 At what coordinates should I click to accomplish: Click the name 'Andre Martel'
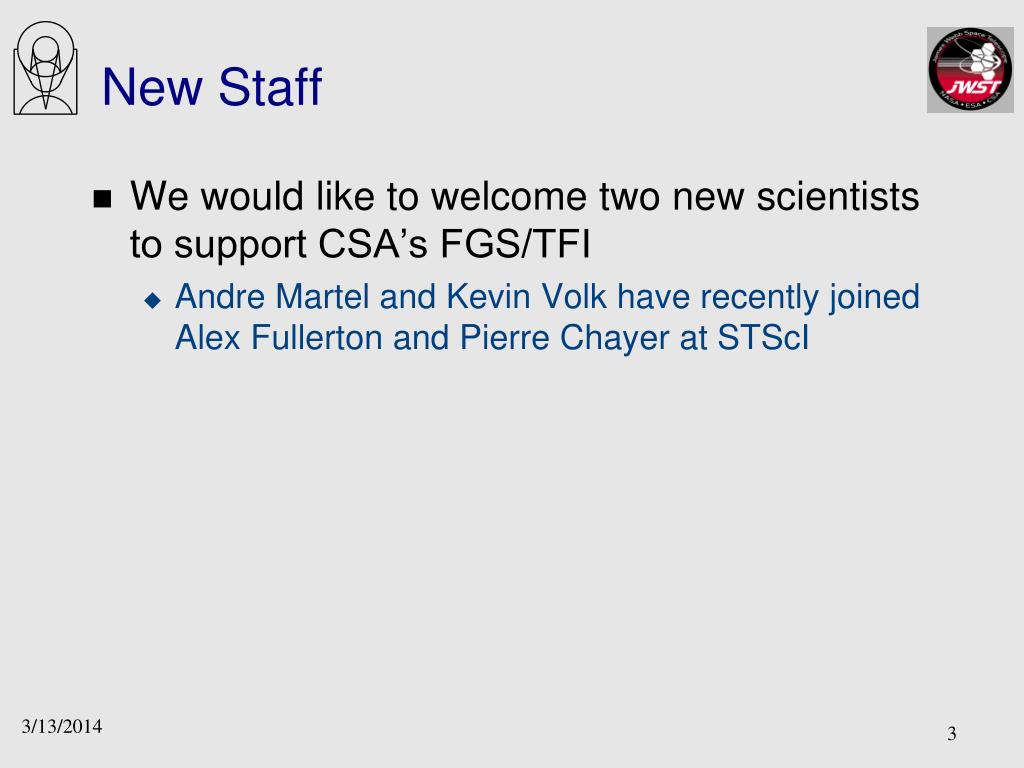pyautogui.click(x=272, y=296)
